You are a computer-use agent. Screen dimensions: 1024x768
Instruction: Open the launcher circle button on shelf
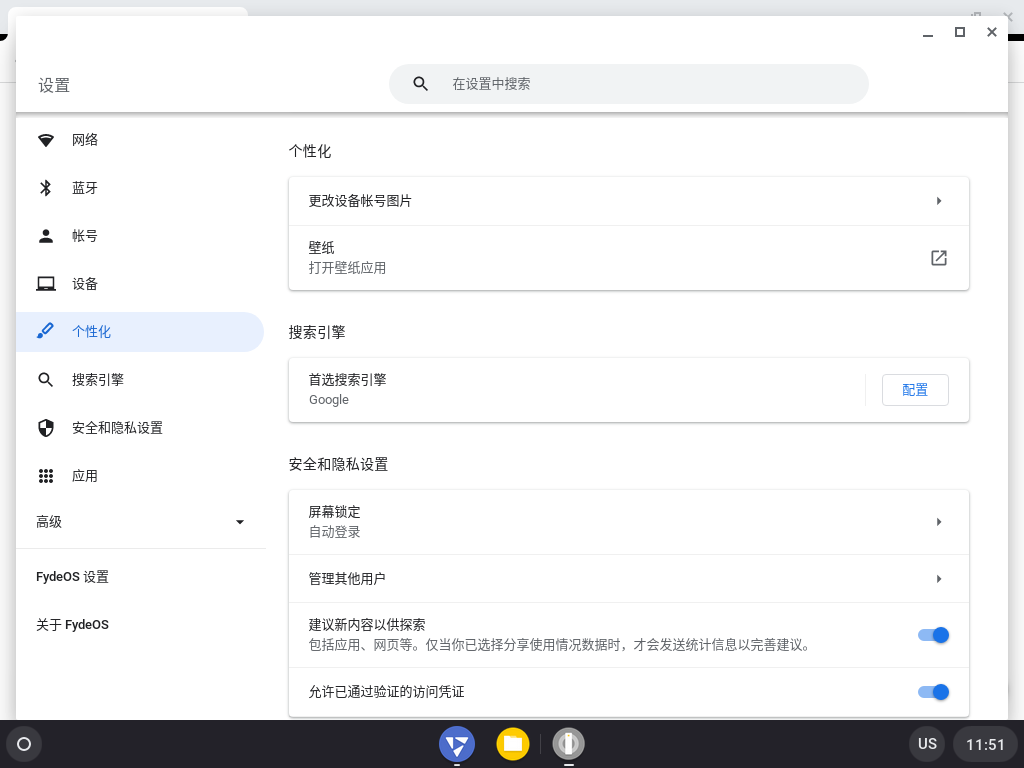coord(24,744)
